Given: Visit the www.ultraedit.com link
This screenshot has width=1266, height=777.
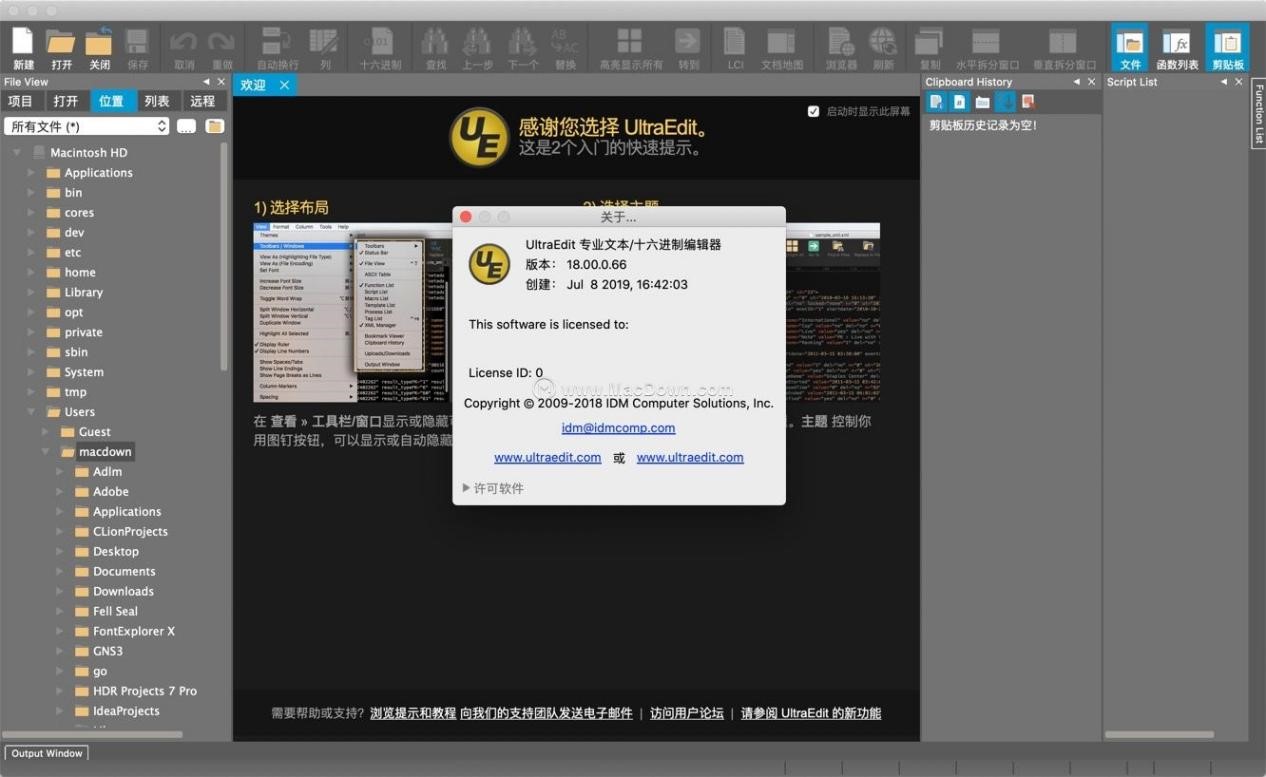Looking at the screenshot, I should coord(547,457).
